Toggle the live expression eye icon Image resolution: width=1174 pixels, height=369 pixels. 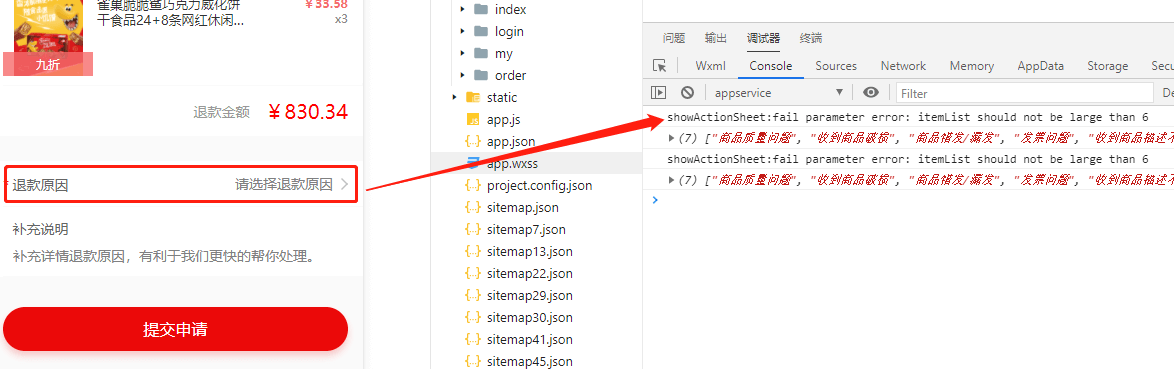(x=871, y=93)
